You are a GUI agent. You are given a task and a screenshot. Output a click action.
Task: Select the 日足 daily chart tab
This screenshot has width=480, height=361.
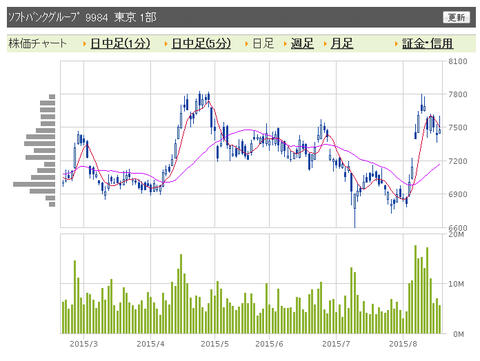click(263, 43)
